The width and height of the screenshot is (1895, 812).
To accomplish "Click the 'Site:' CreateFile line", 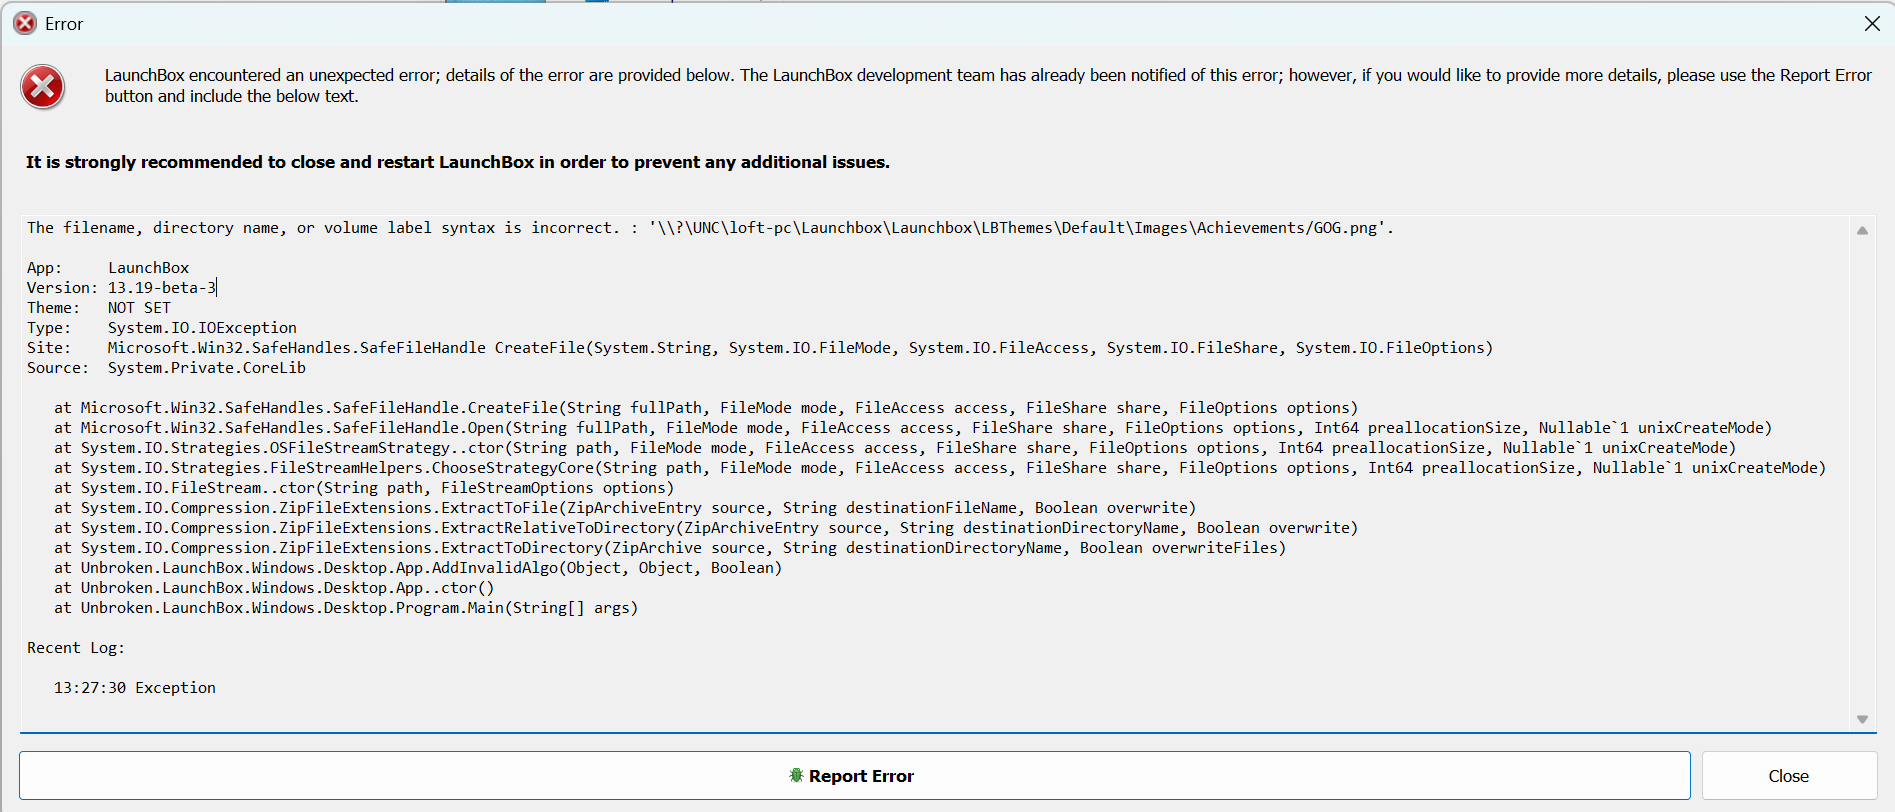I will tap(760, 348).
